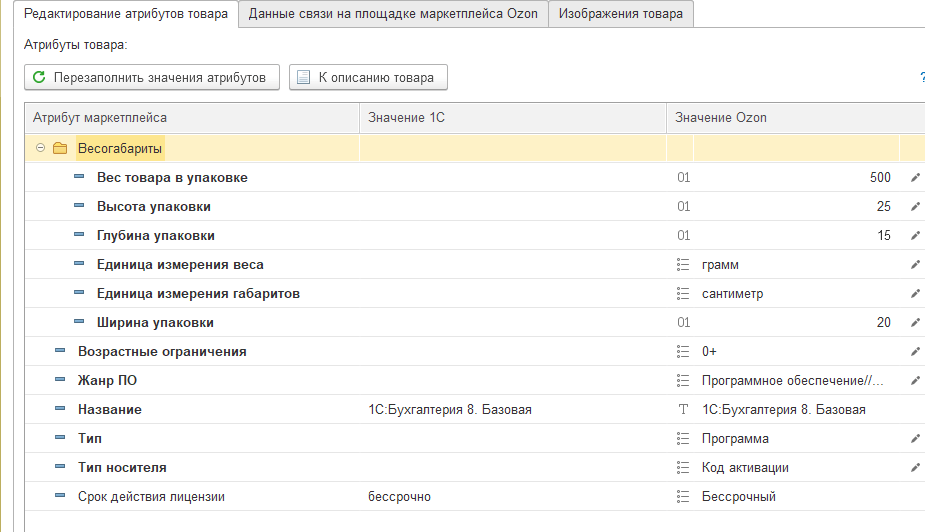Click Ozon value грамм
The image size is (925, 532).
(720, 265)
